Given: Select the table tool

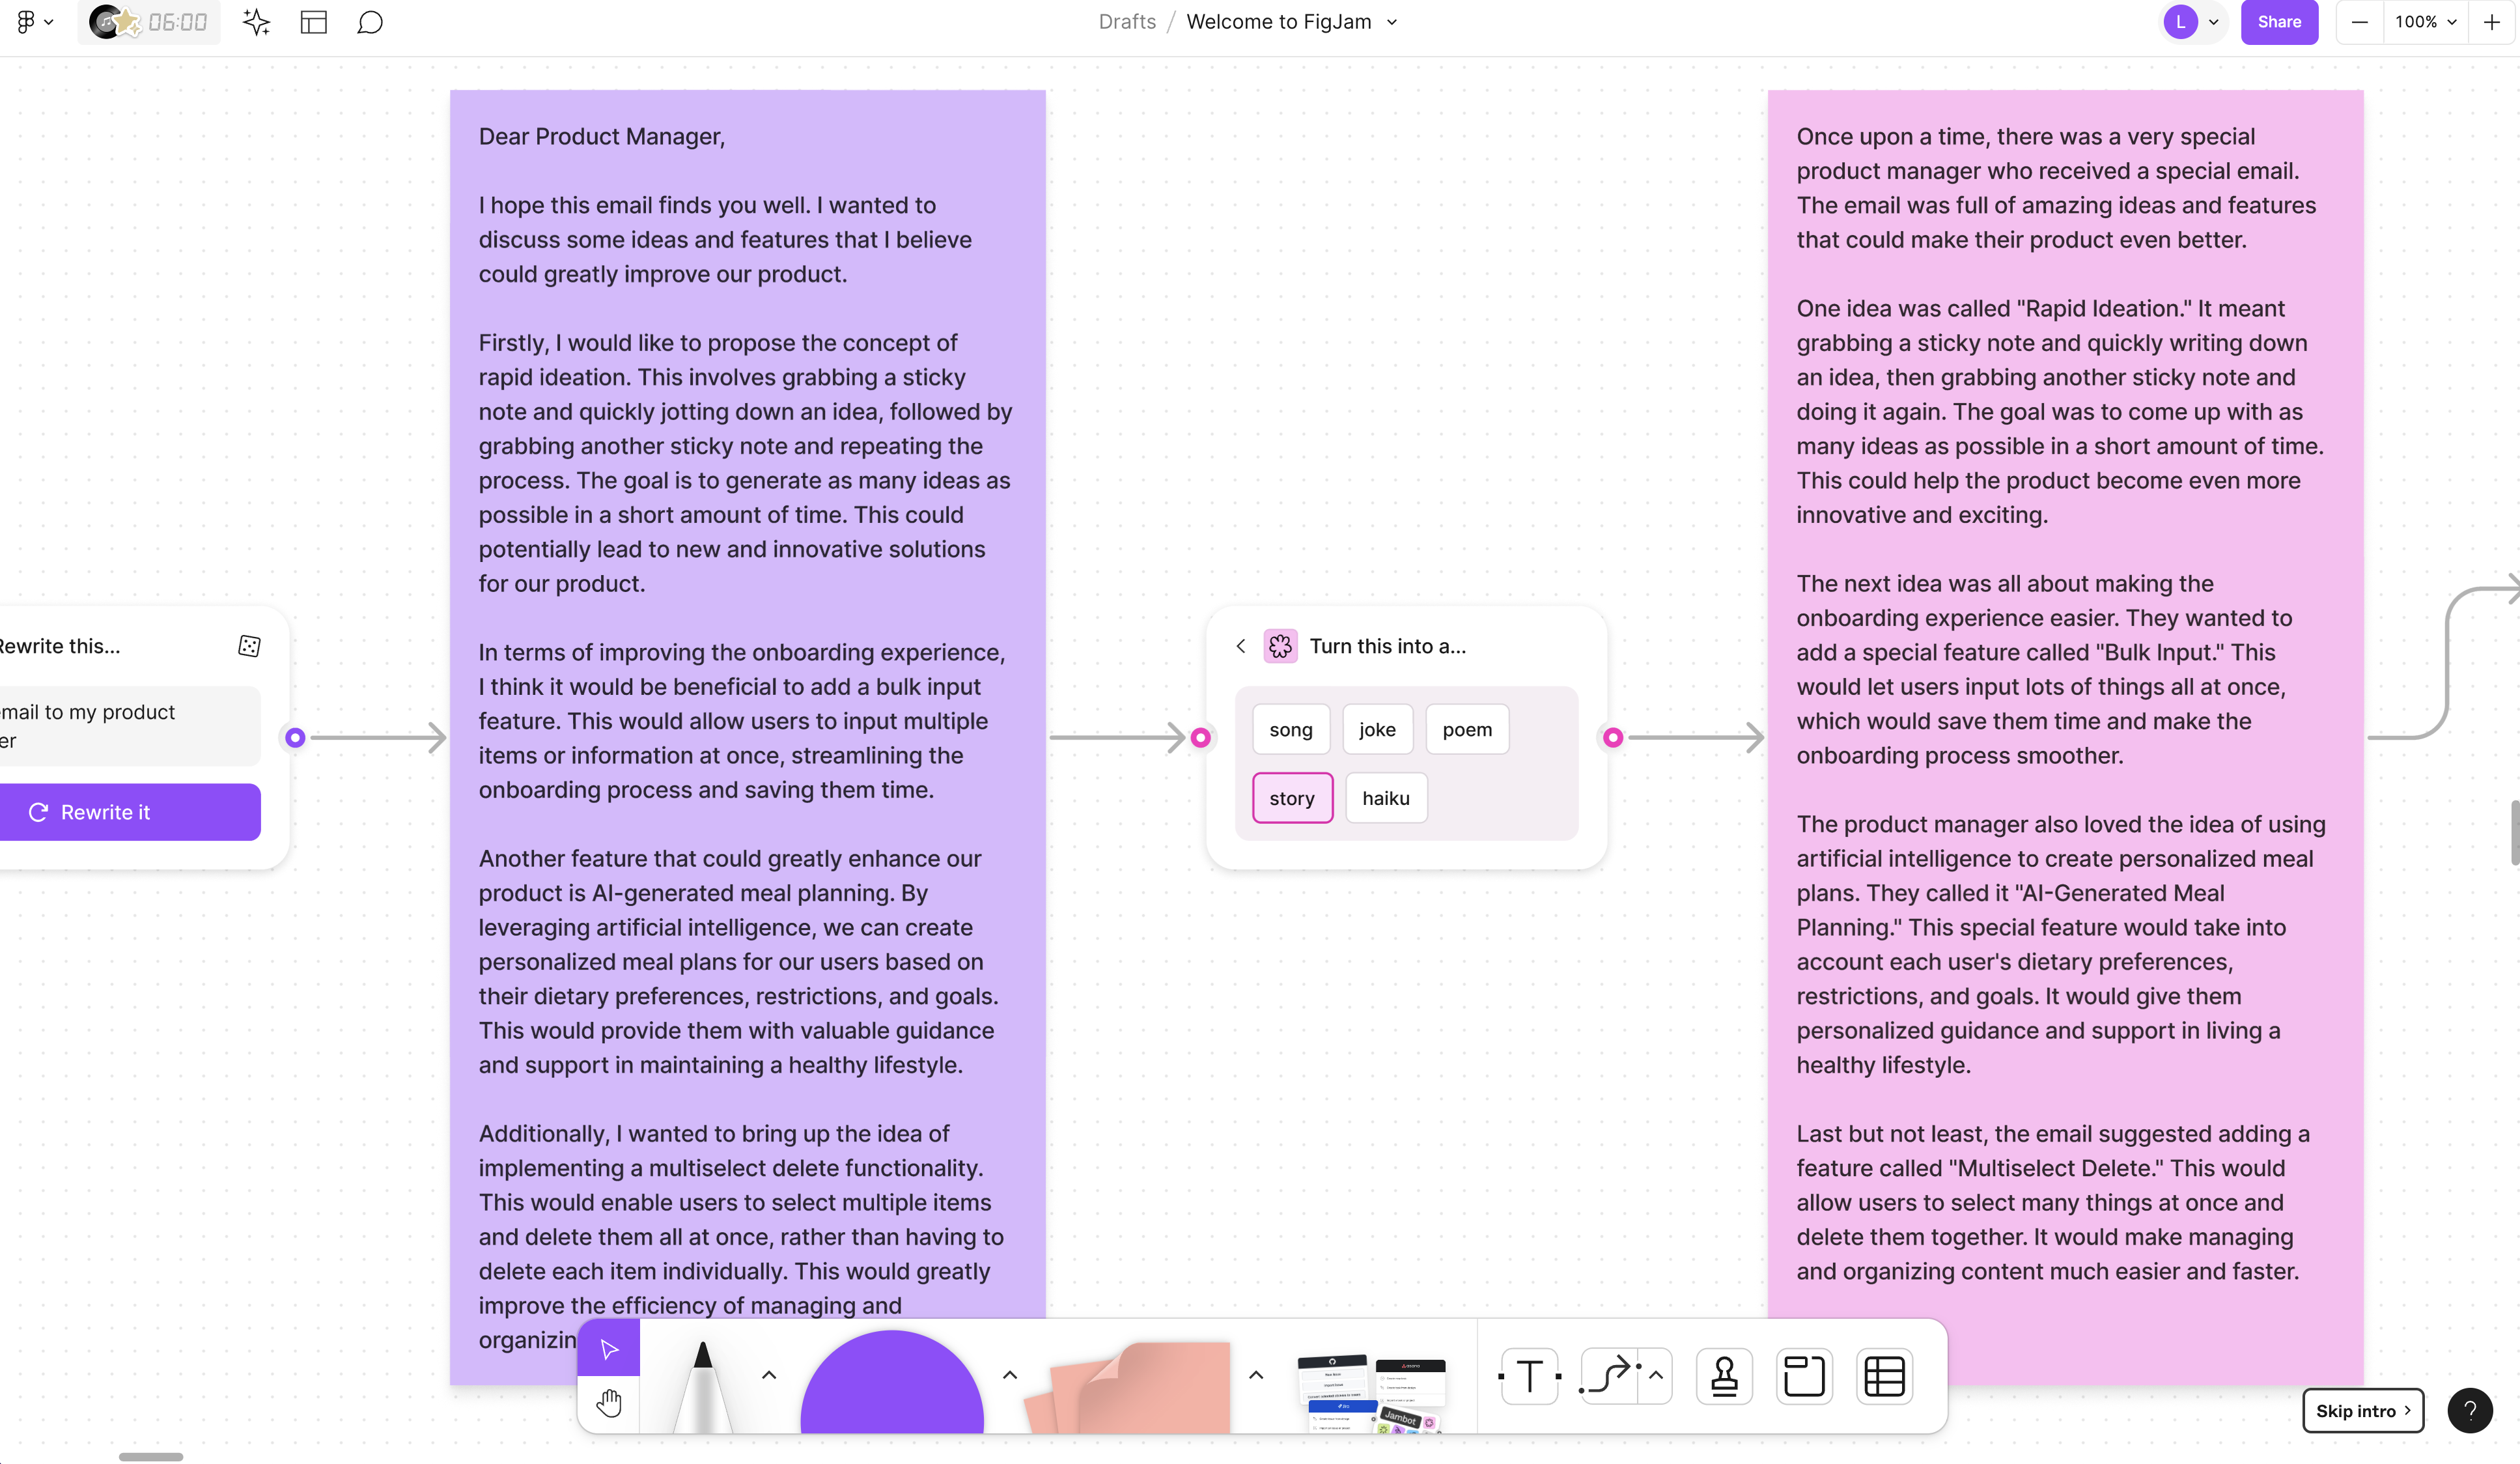Looking at the screenshot, I should [1884, 1377].
